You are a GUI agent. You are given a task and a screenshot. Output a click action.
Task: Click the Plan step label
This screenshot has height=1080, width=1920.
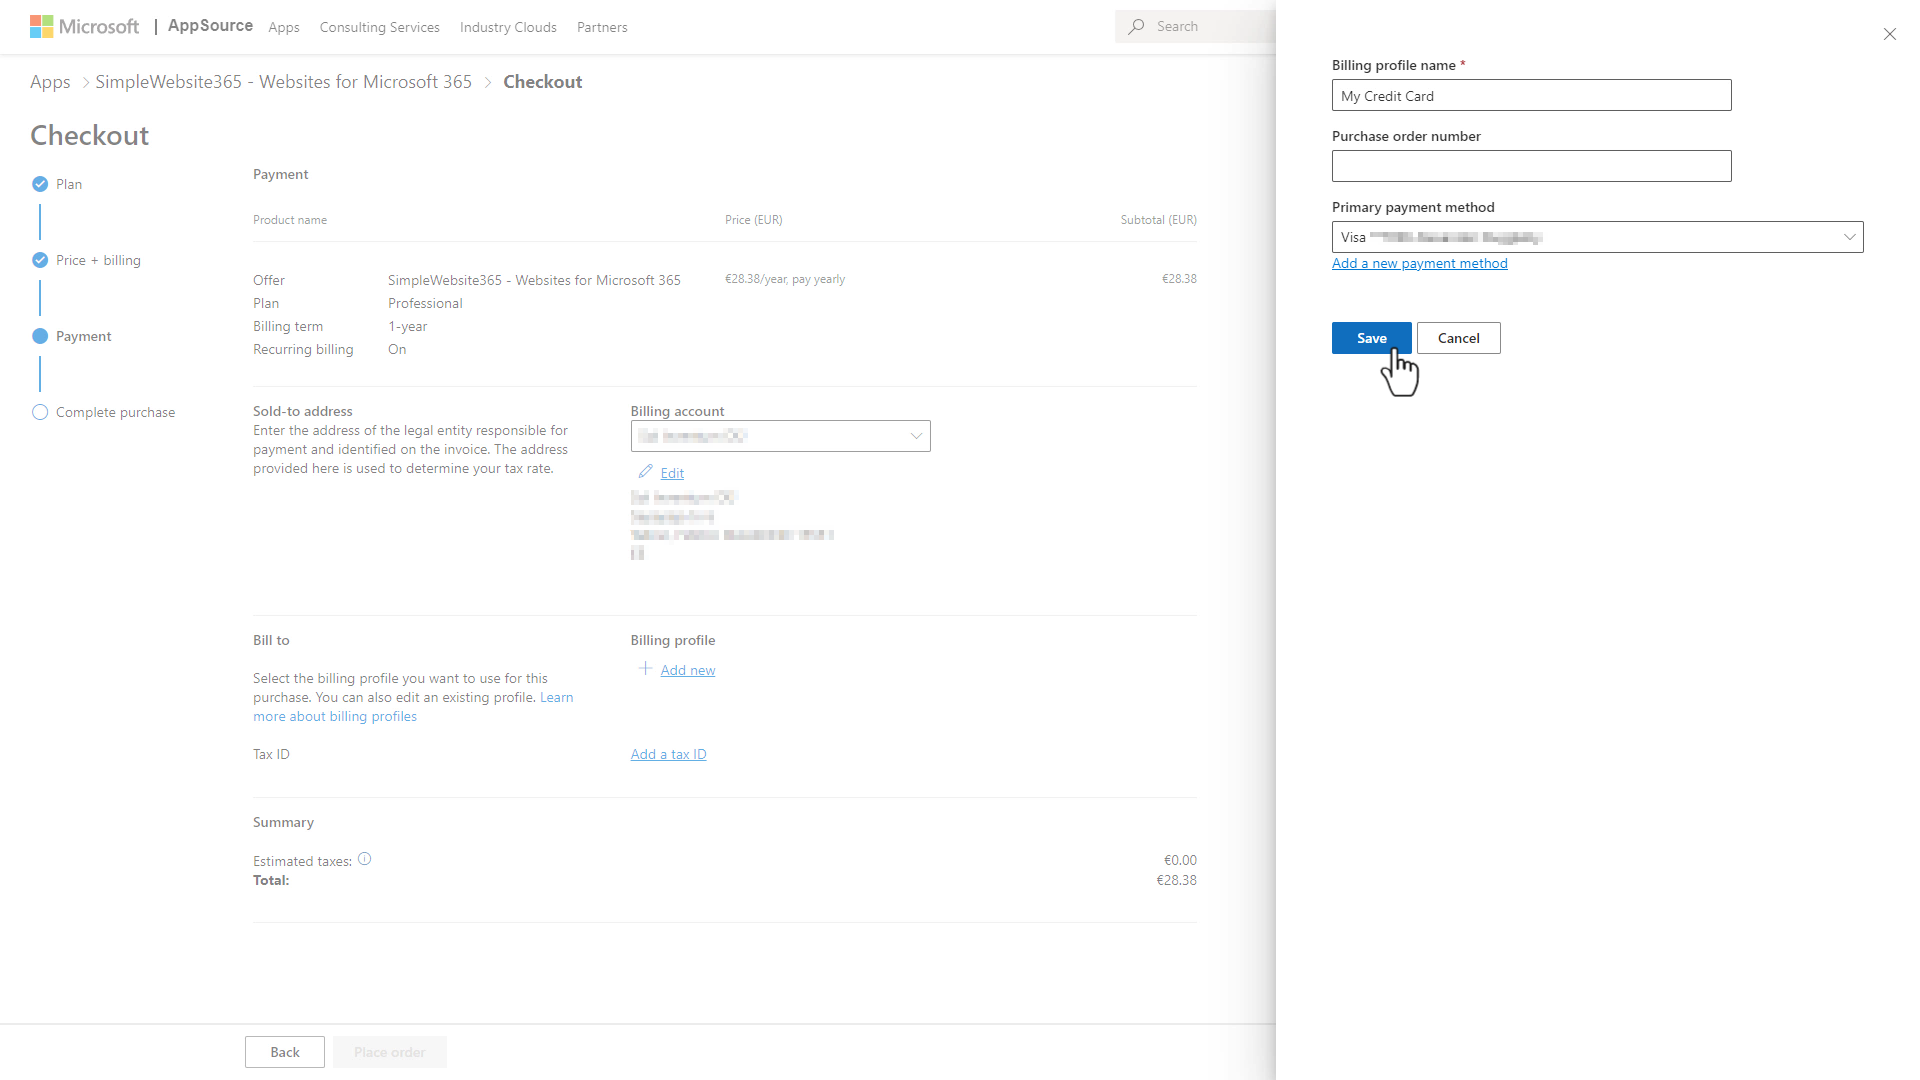69,184
